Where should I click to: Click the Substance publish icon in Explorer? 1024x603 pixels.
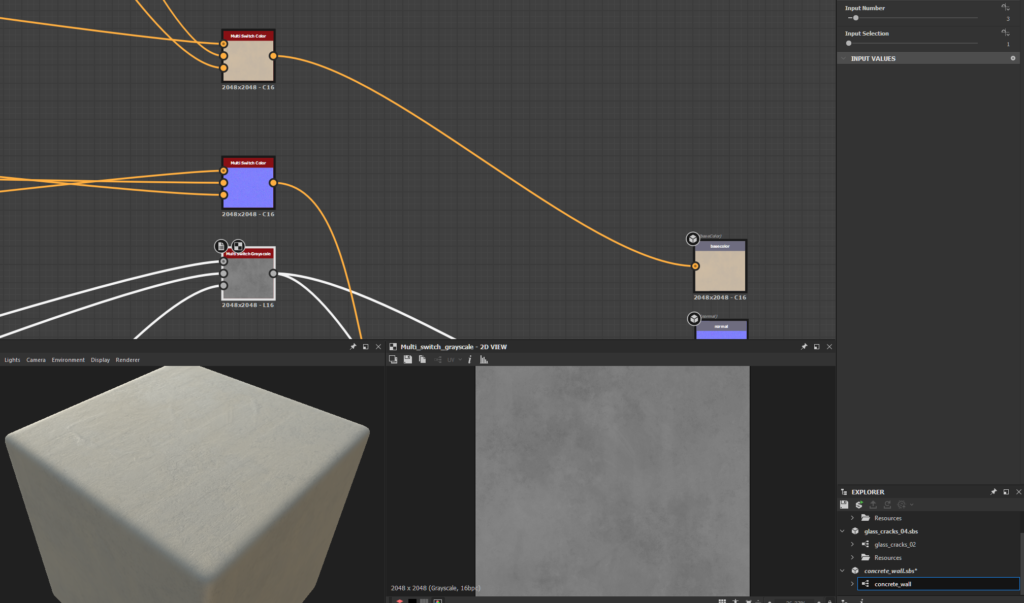pyautogui.click(x=859, y=505)
